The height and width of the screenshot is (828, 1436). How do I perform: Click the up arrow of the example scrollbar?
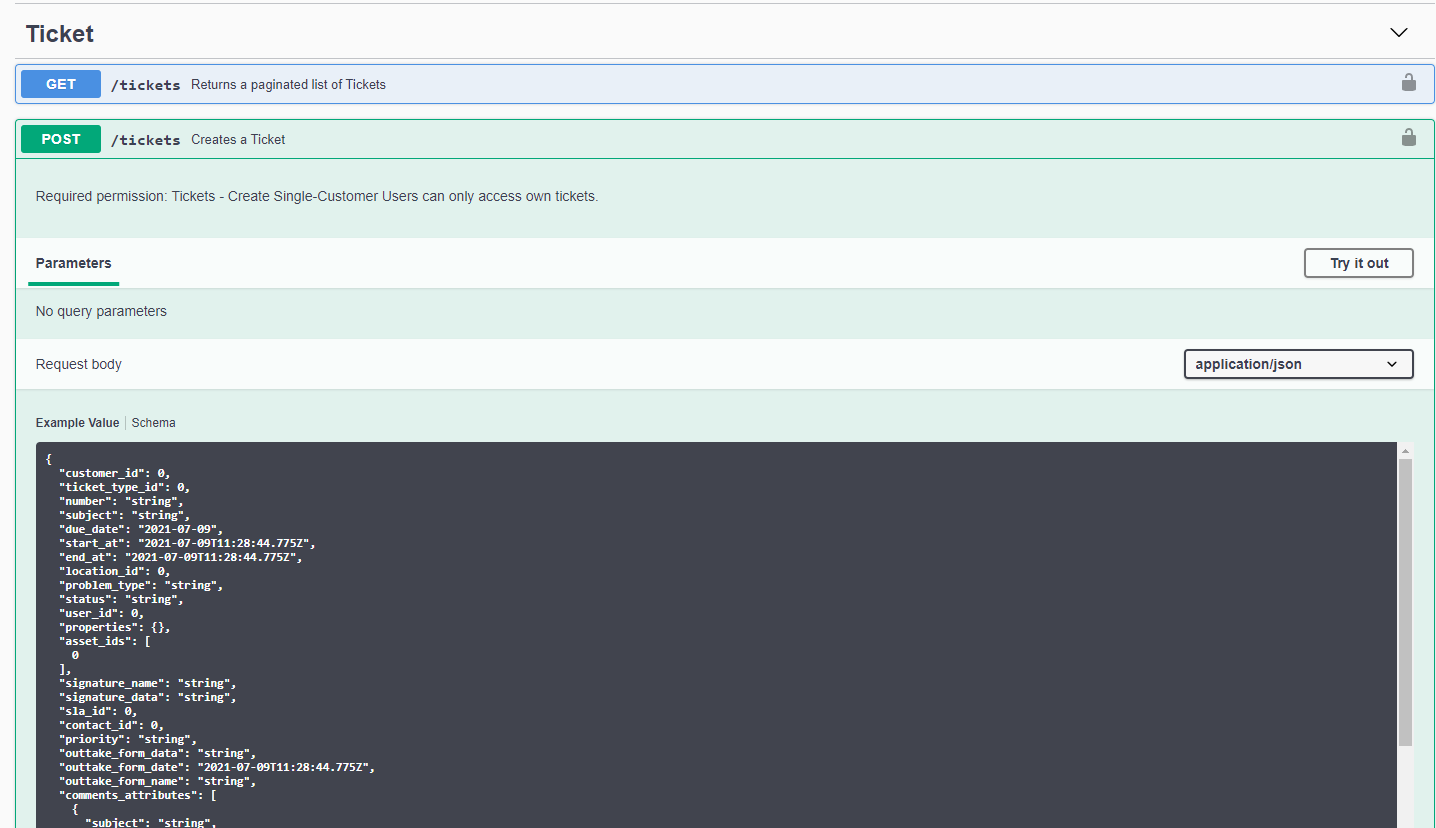pos(1405,451)
